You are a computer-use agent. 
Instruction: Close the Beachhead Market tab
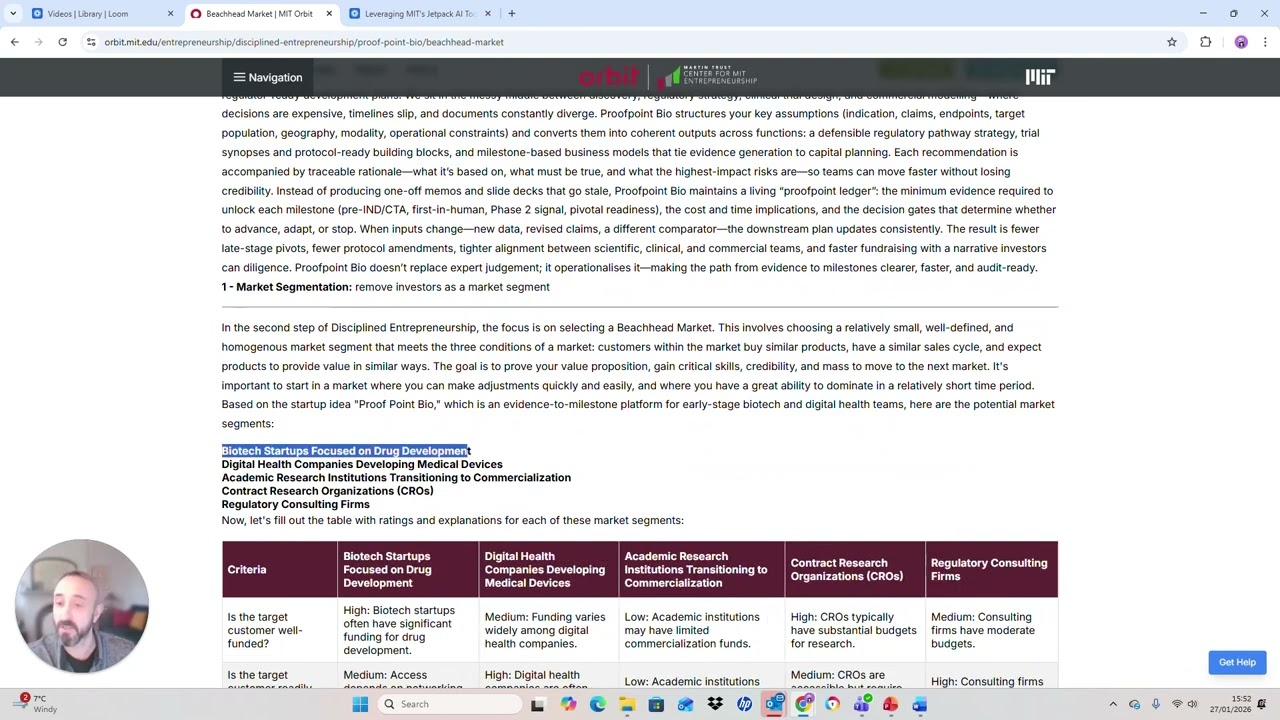(329, 14)
